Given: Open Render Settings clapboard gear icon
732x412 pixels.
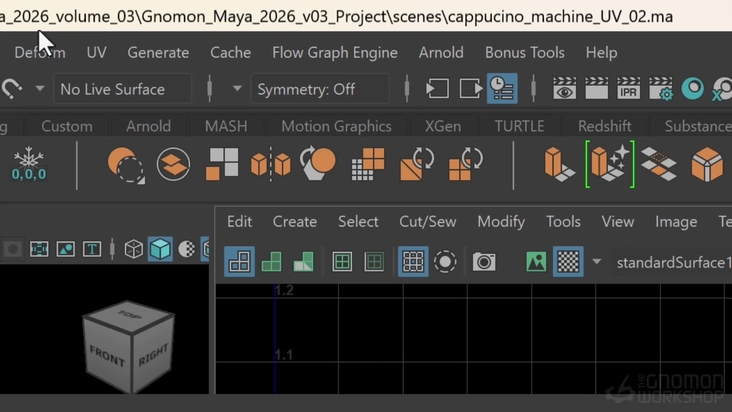Looking at the screenshot, I should pyautogui.click(x=661, y=88).
